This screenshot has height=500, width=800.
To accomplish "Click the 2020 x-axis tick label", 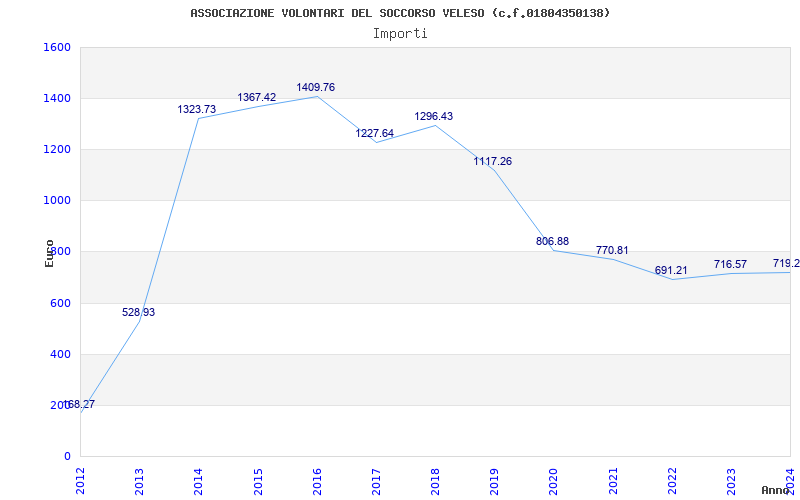I will tap(554, 481).
